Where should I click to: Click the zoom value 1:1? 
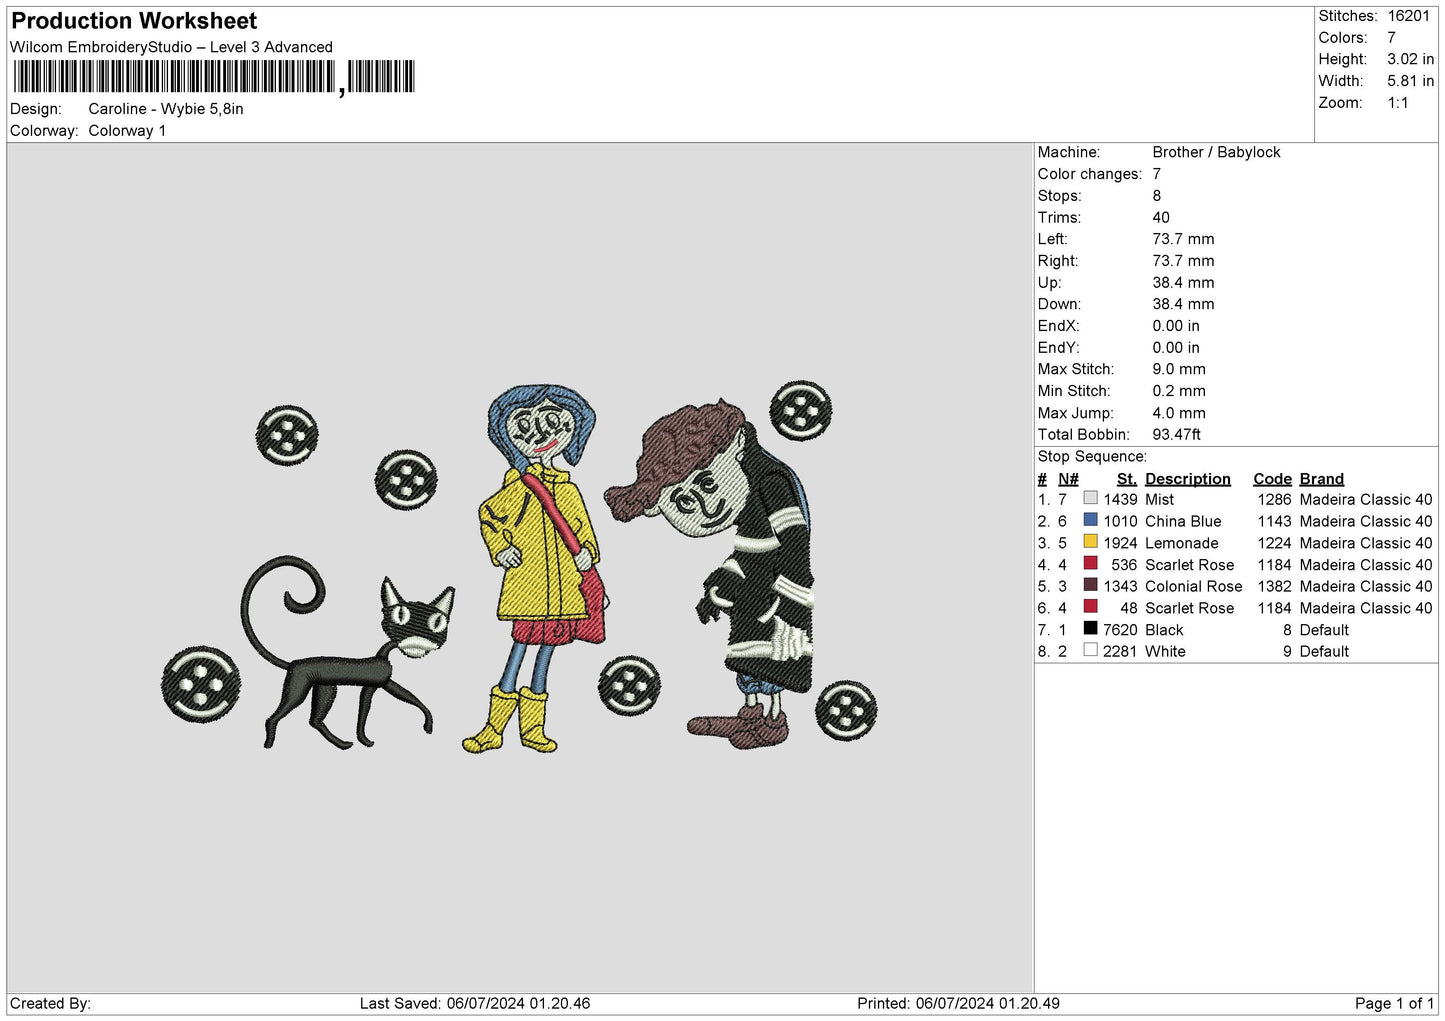point(1397,103)
